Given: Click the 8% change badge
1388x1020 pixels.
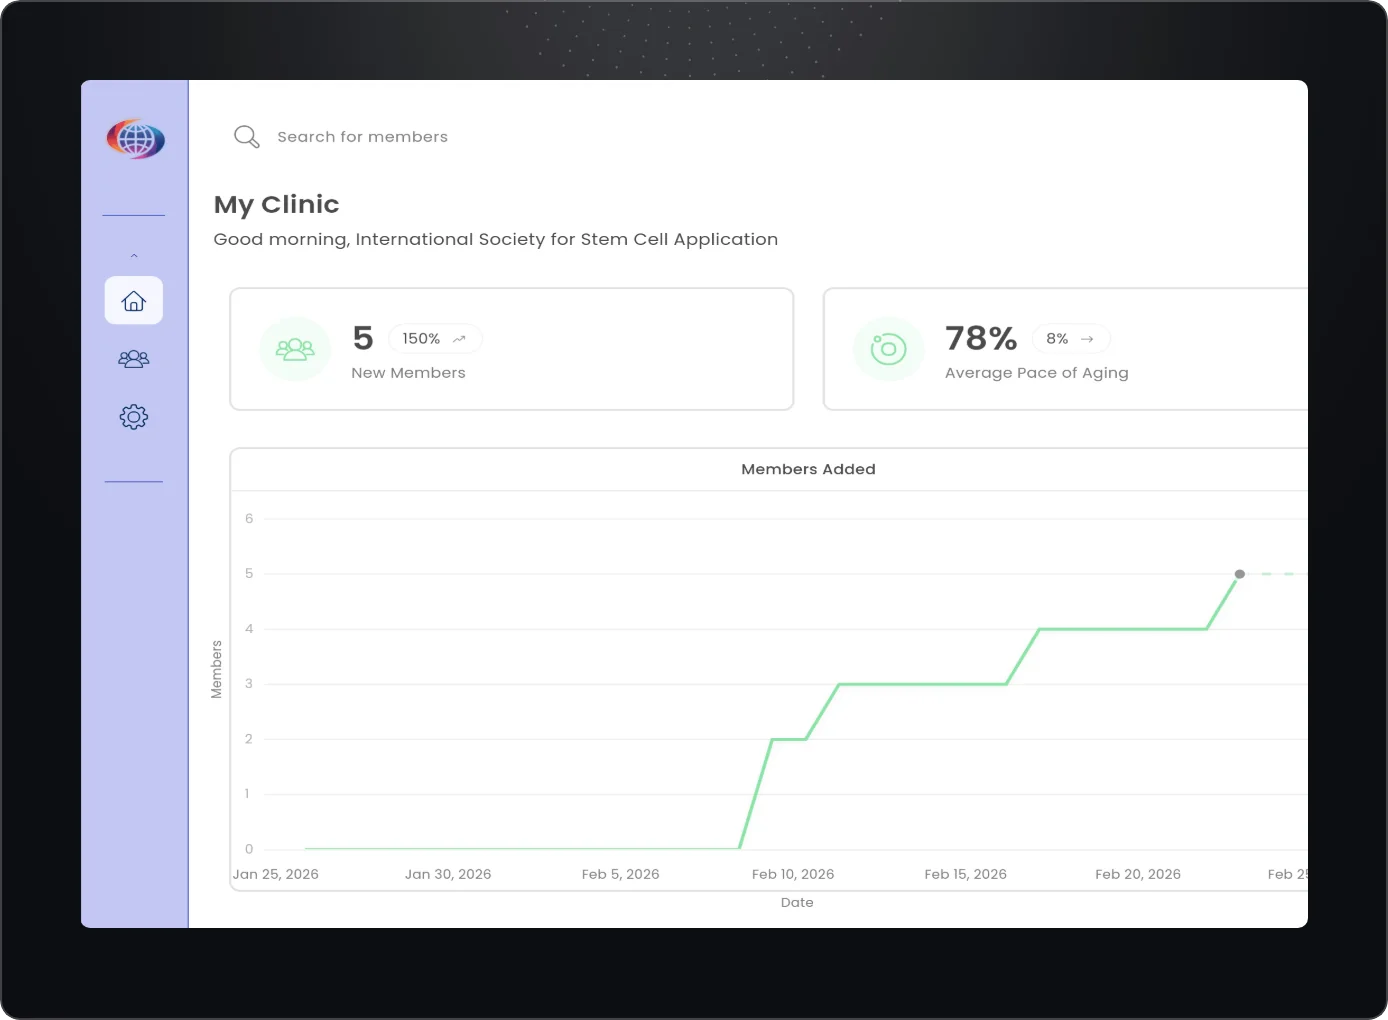Looking at the screenshot, I should [1071, 339].
